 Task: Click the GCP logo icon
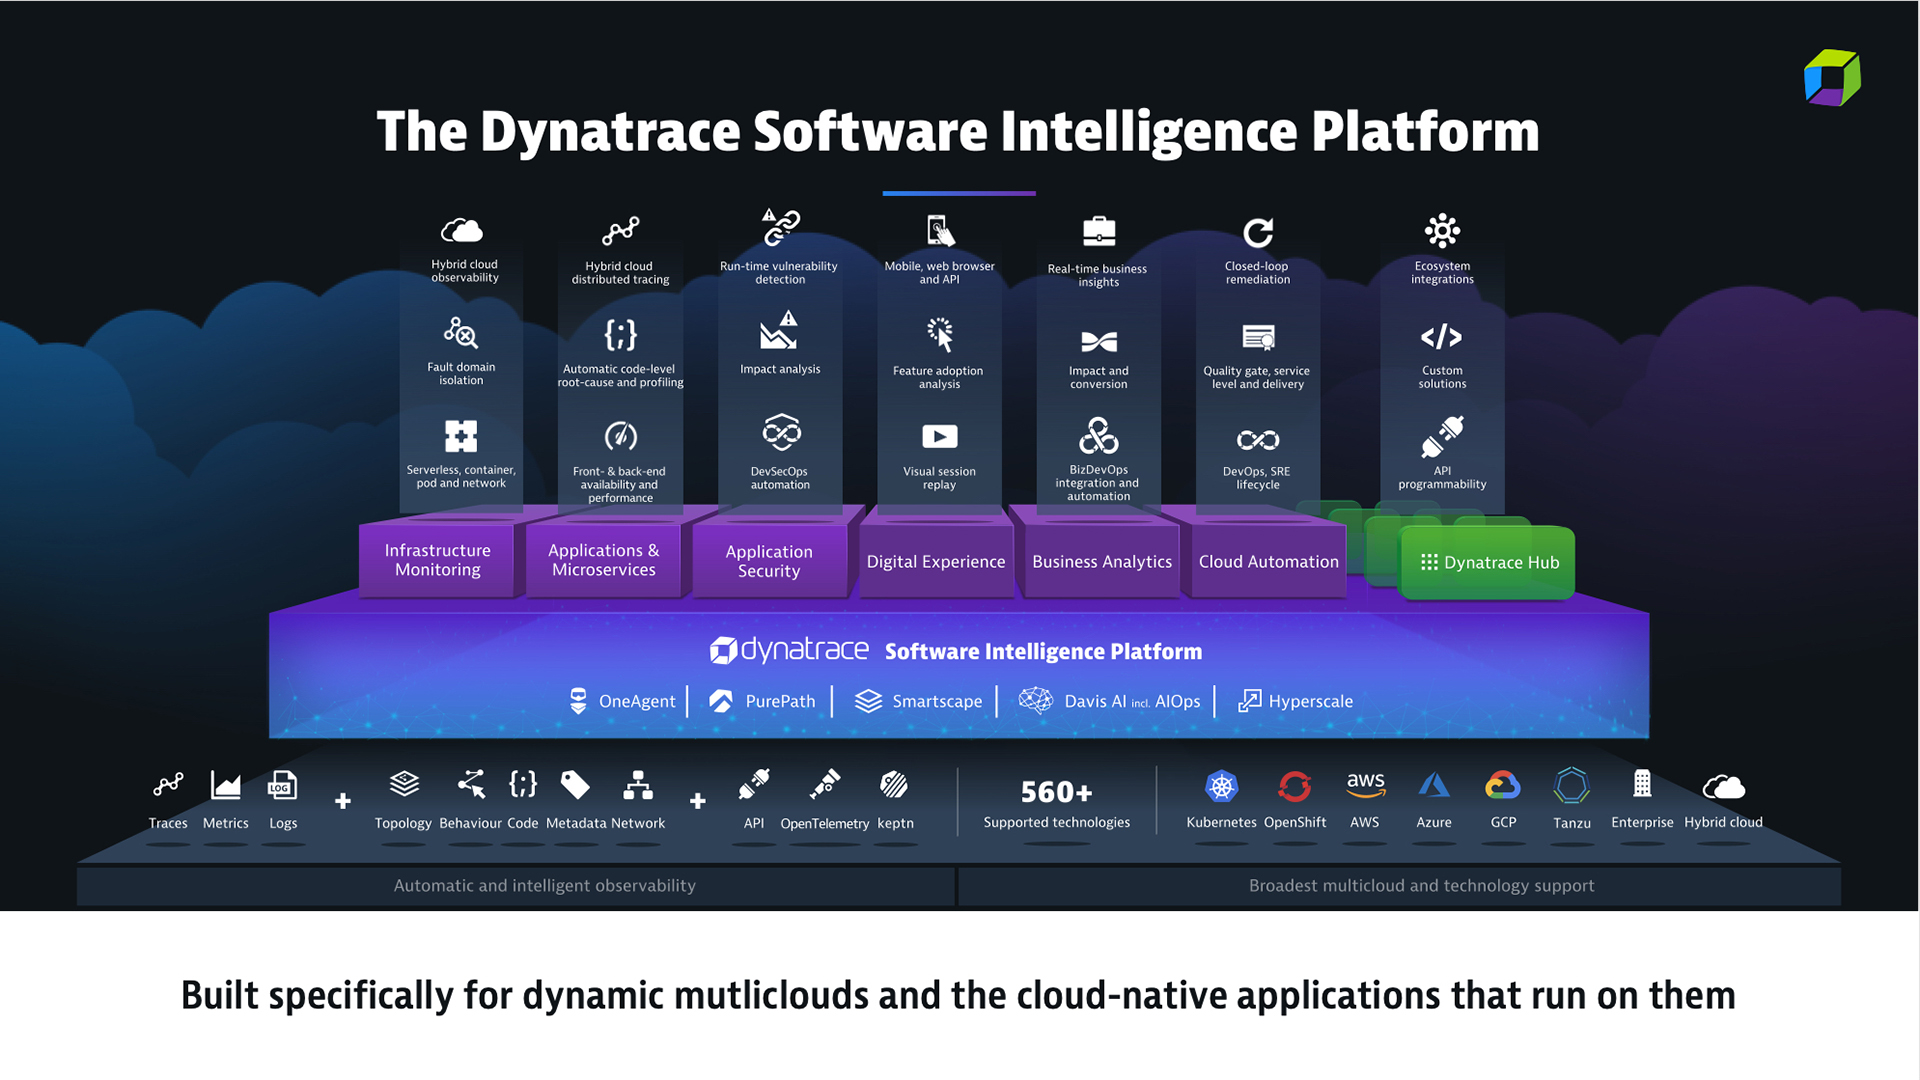point(1502,786)
